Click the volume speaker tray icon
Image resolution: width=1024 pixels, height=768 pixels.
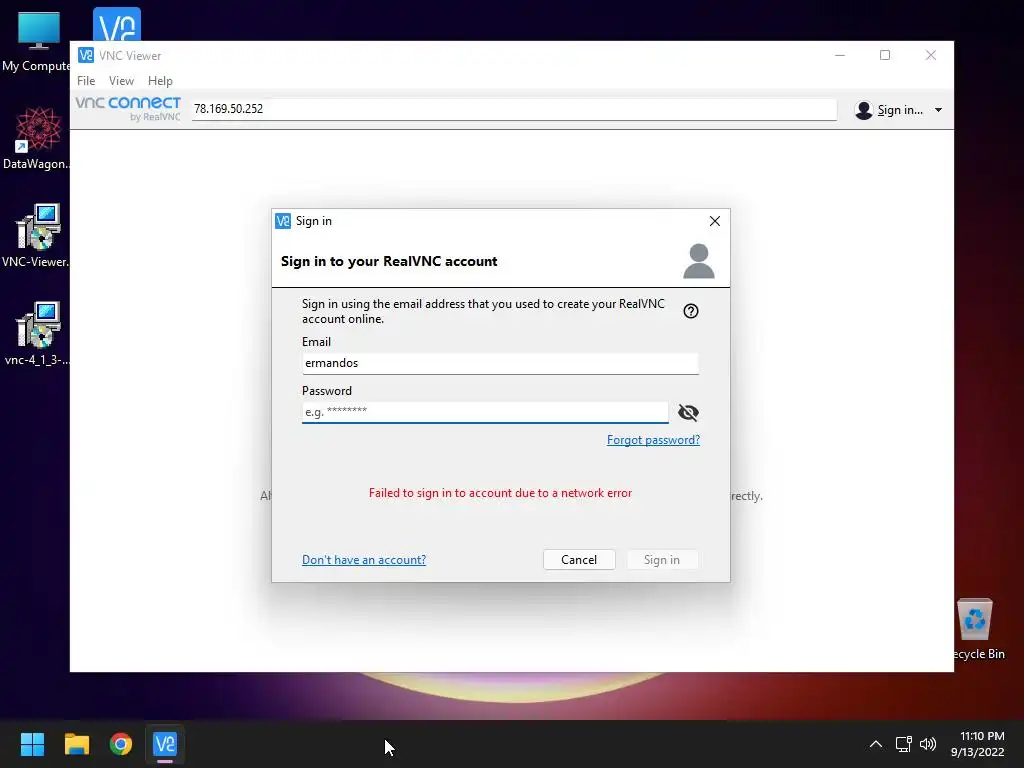(927, 744)
